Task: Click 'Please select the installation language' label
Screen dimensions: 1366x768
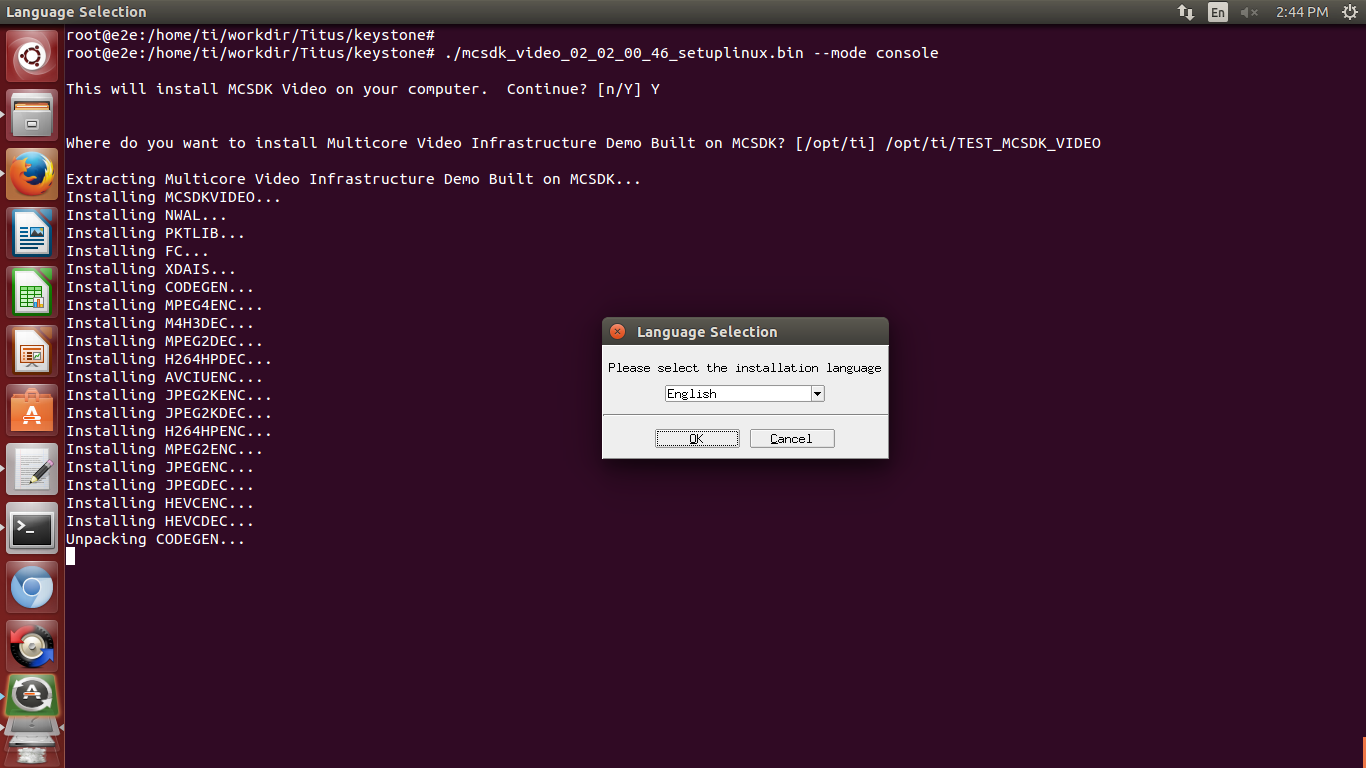Action: click(x=745, y=368)
